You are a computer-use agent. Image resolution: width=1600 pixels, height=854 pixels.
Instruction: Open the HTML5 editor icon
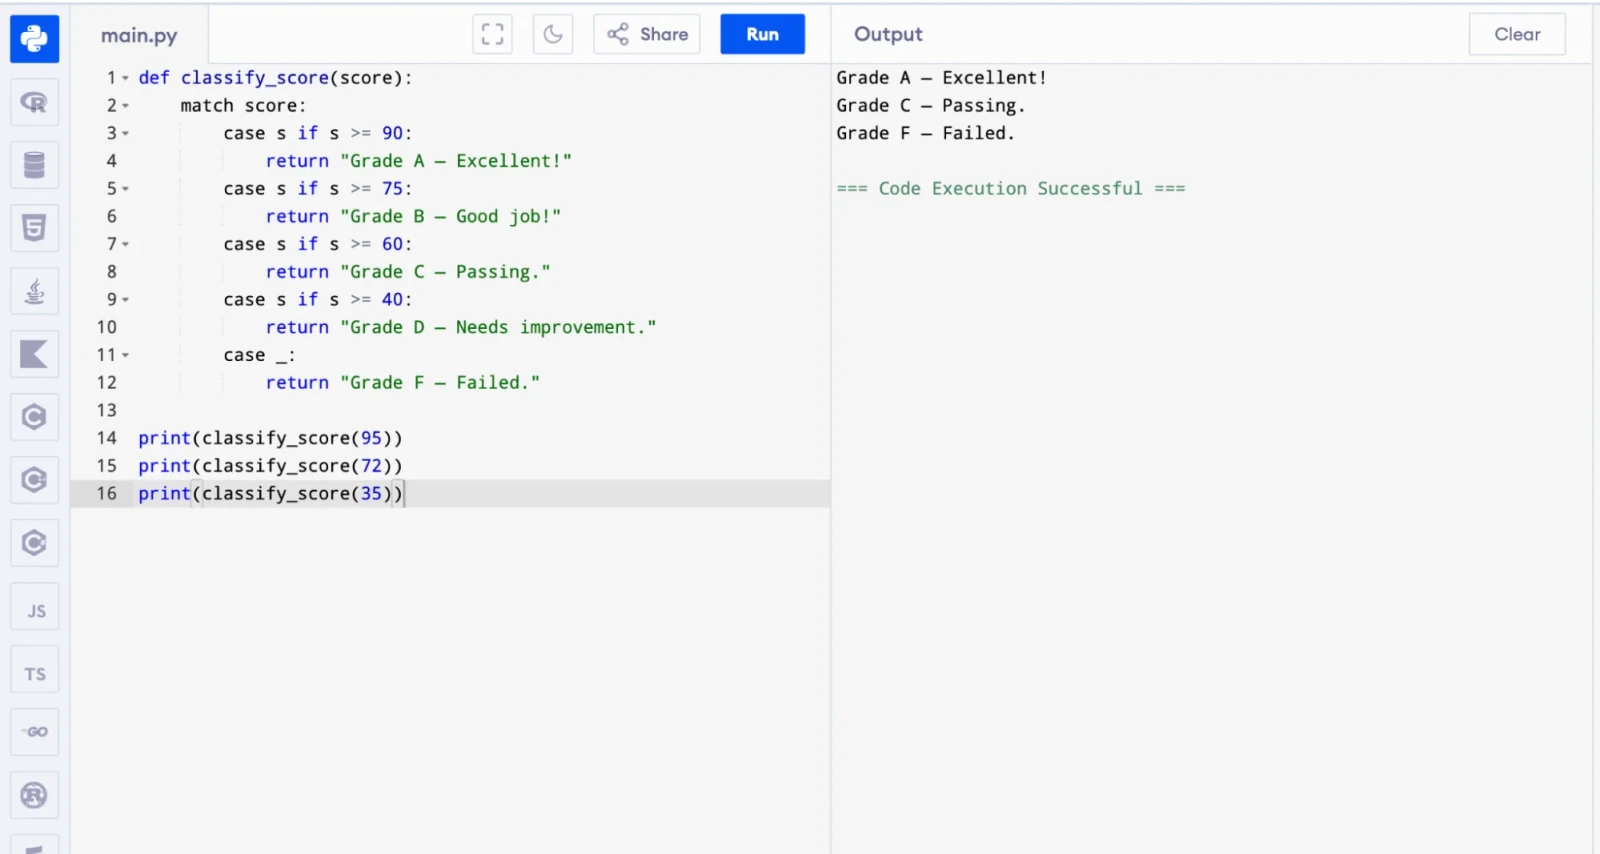tap(34, 228)
